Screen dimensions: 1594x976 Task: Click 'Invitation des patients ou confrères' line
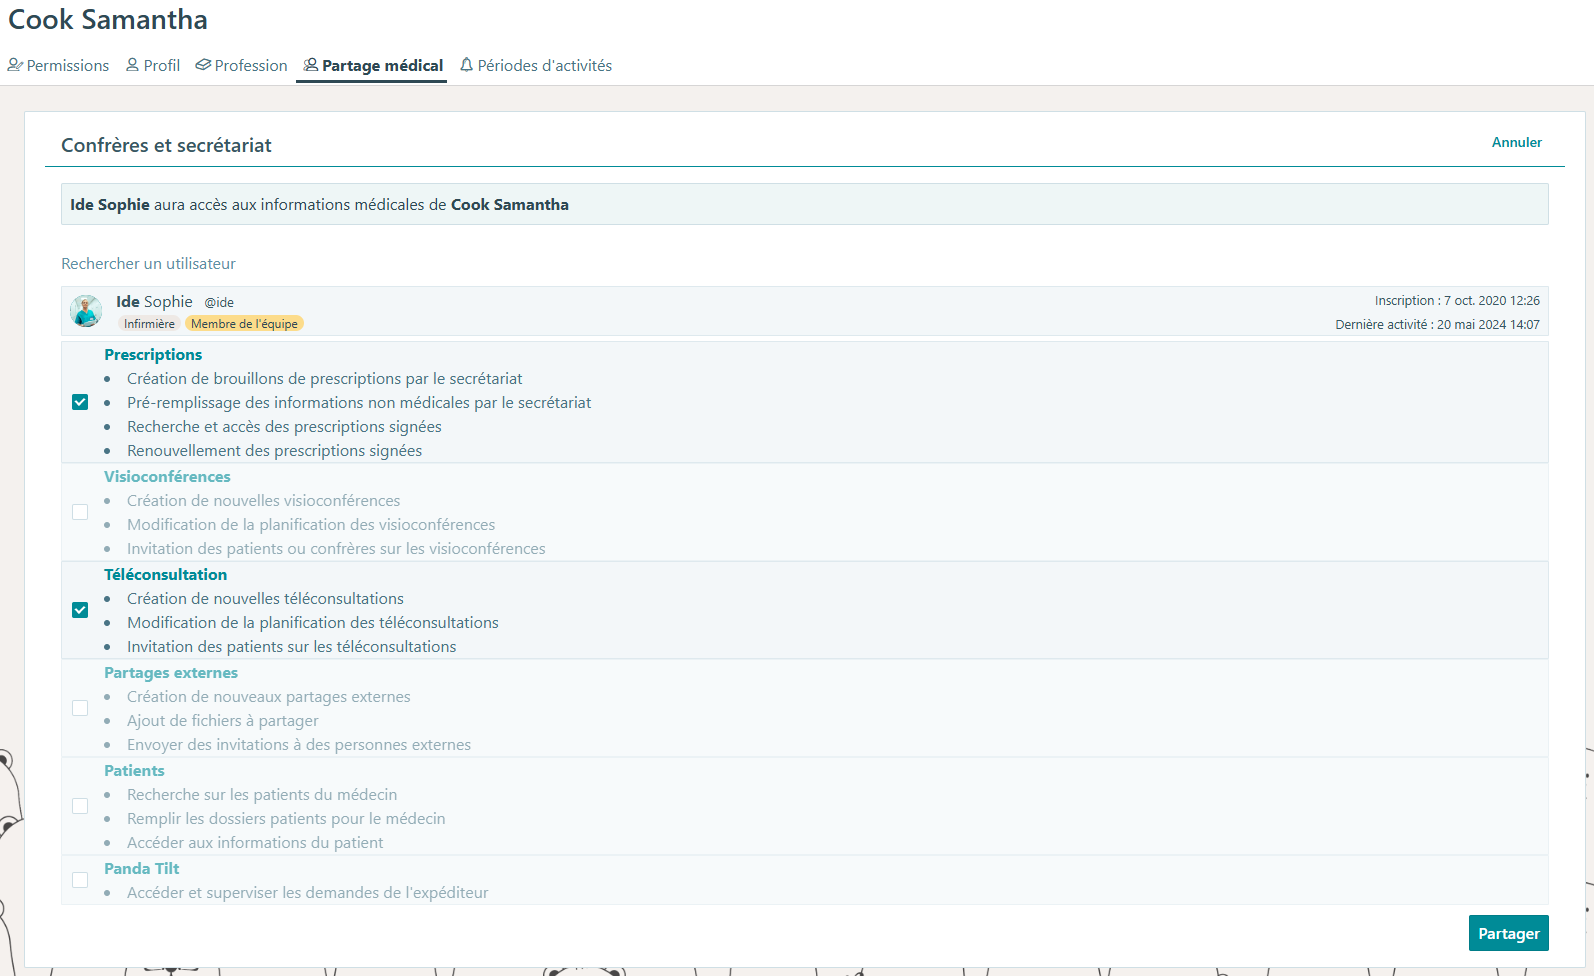coord(336,549)
